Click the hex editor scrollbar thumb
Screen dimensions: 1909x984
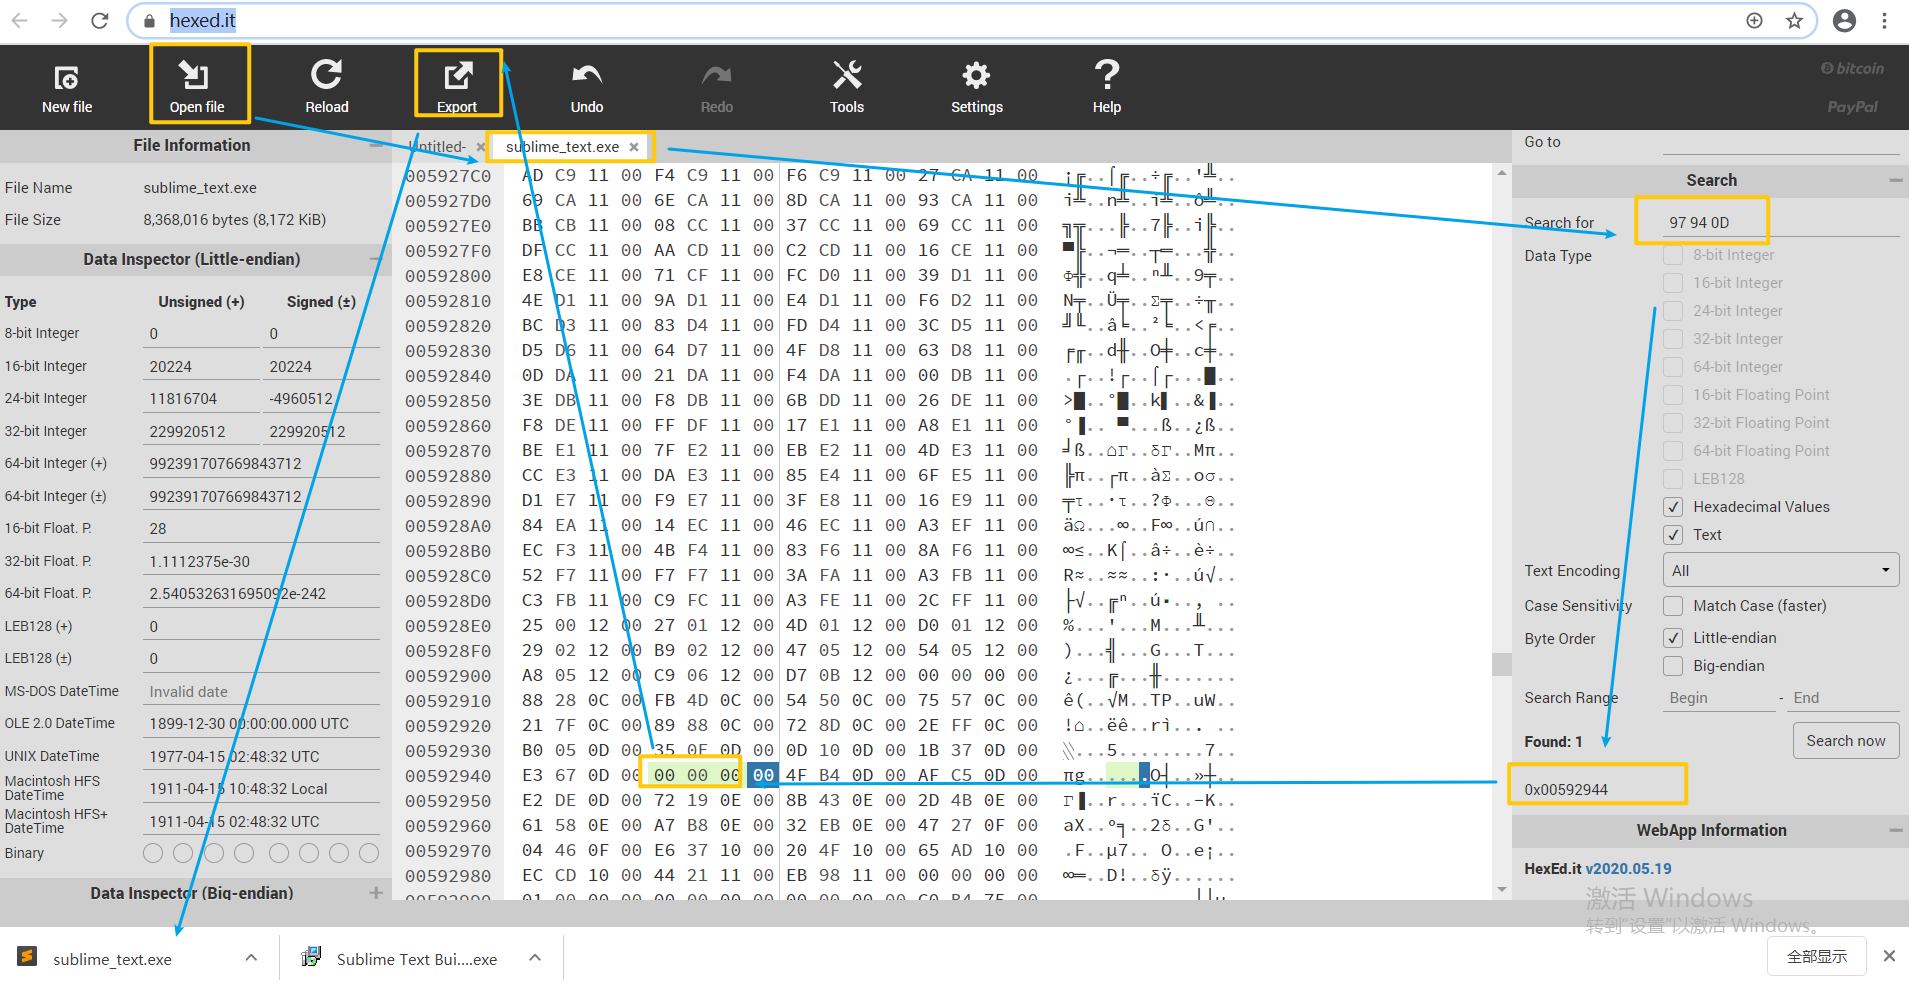[1501, 664]
